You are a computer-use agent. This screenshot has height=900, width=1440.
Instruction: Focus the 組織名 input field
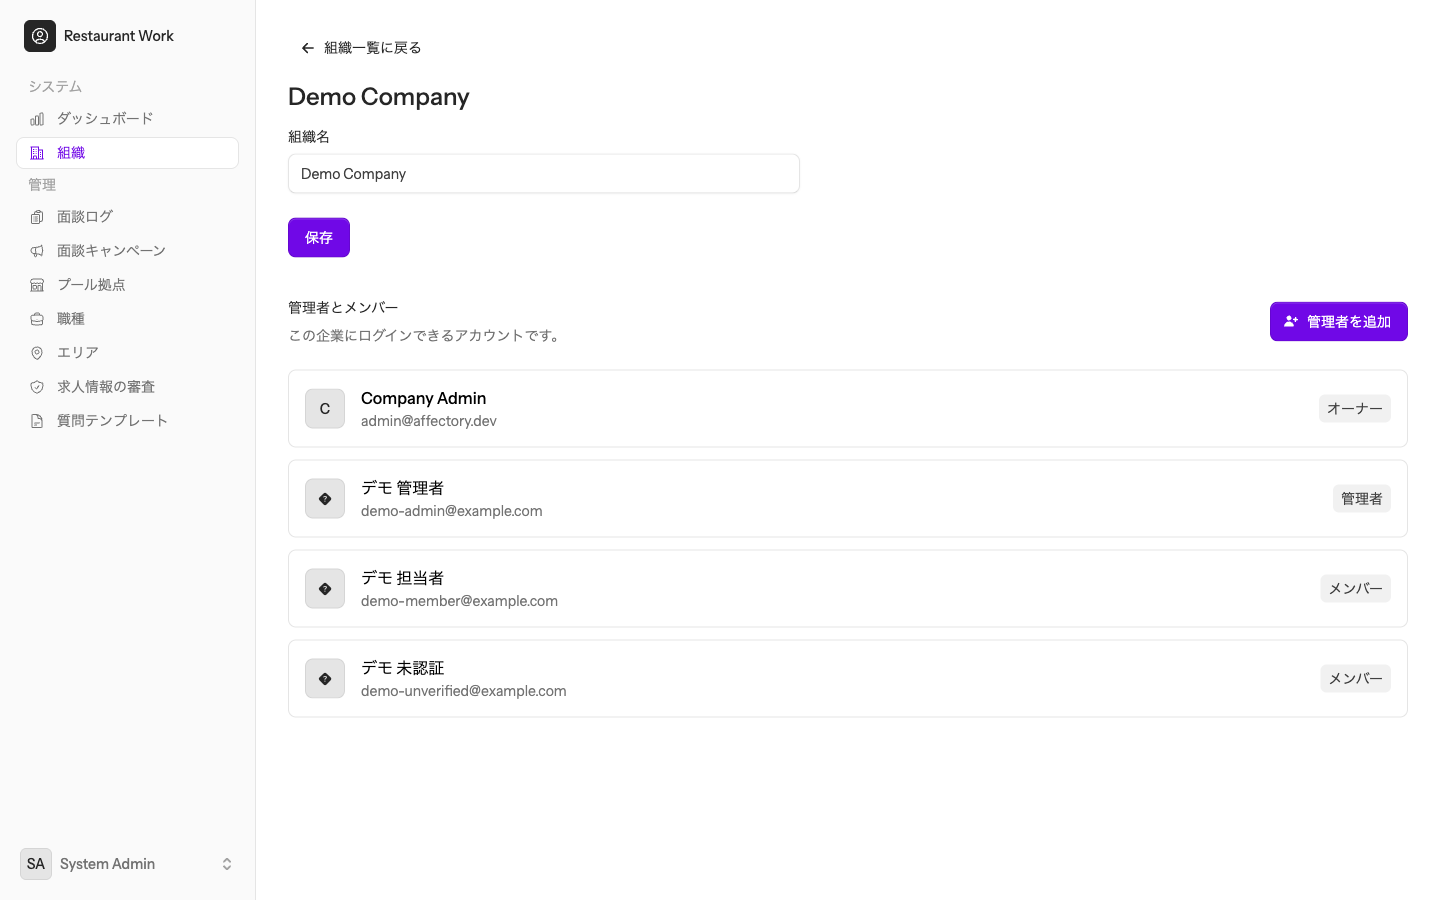pos(544,174)
